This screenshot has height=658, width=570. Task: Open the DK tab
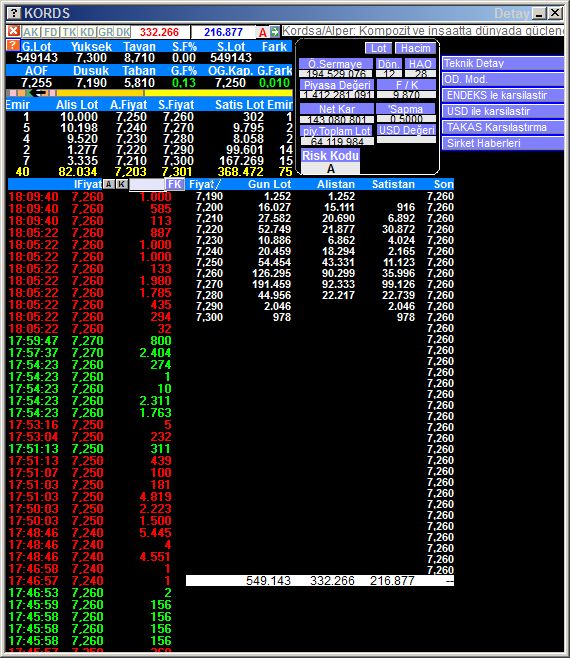tap(123, 32)
